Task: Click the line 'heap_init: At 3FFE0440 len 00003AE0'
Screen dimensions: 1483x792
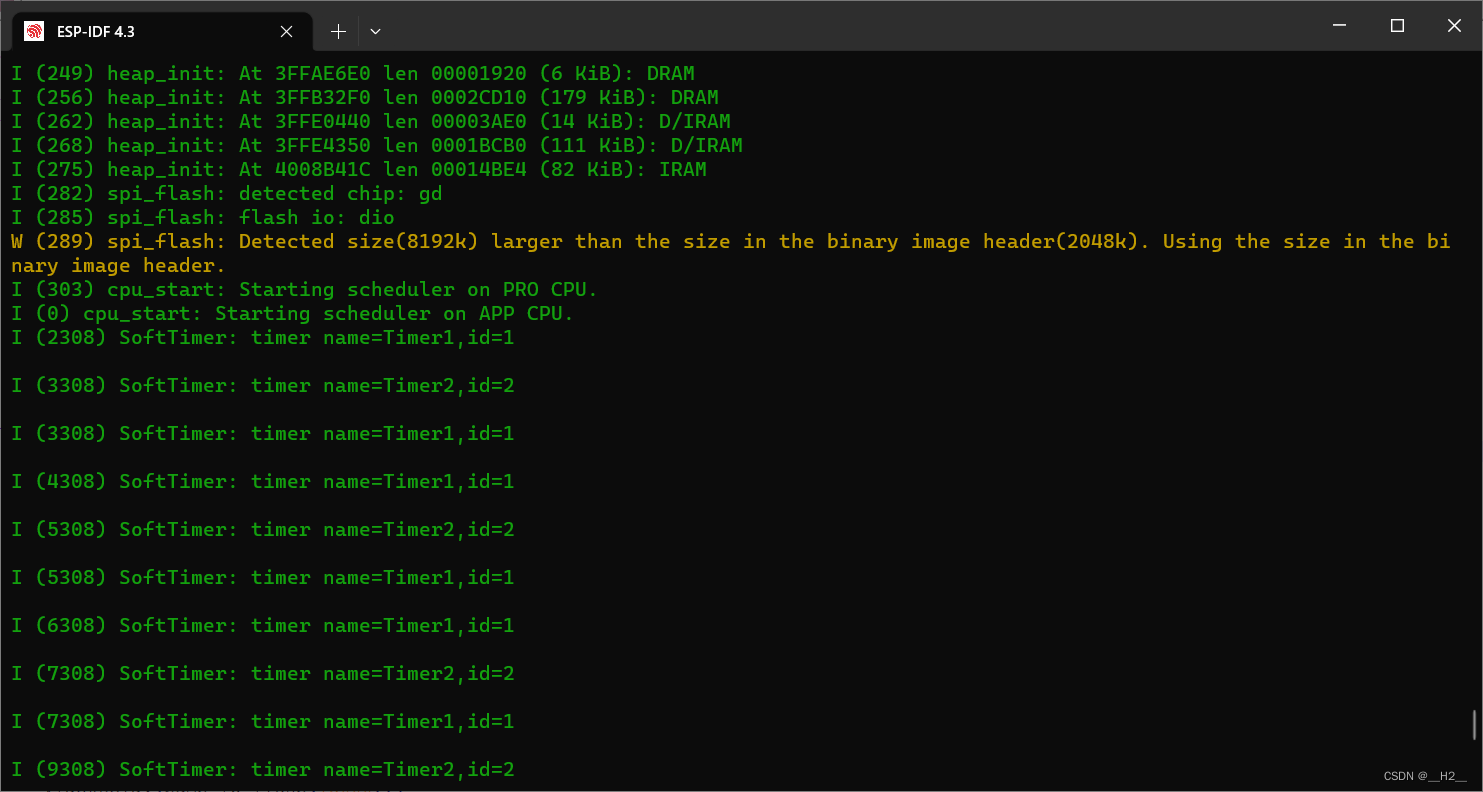Action: pyautogui.click(x=370, y=121)
